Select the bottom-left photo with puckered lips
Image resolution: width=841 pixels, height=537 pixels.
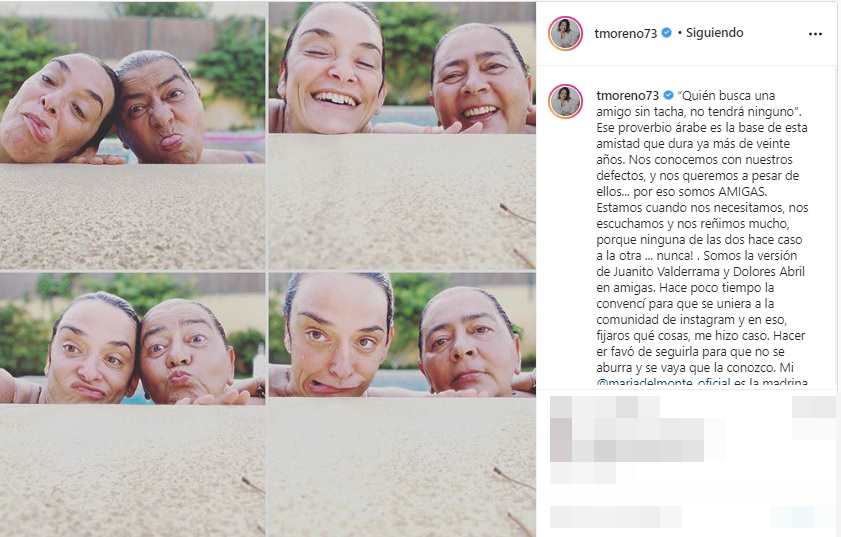point(132,404)
